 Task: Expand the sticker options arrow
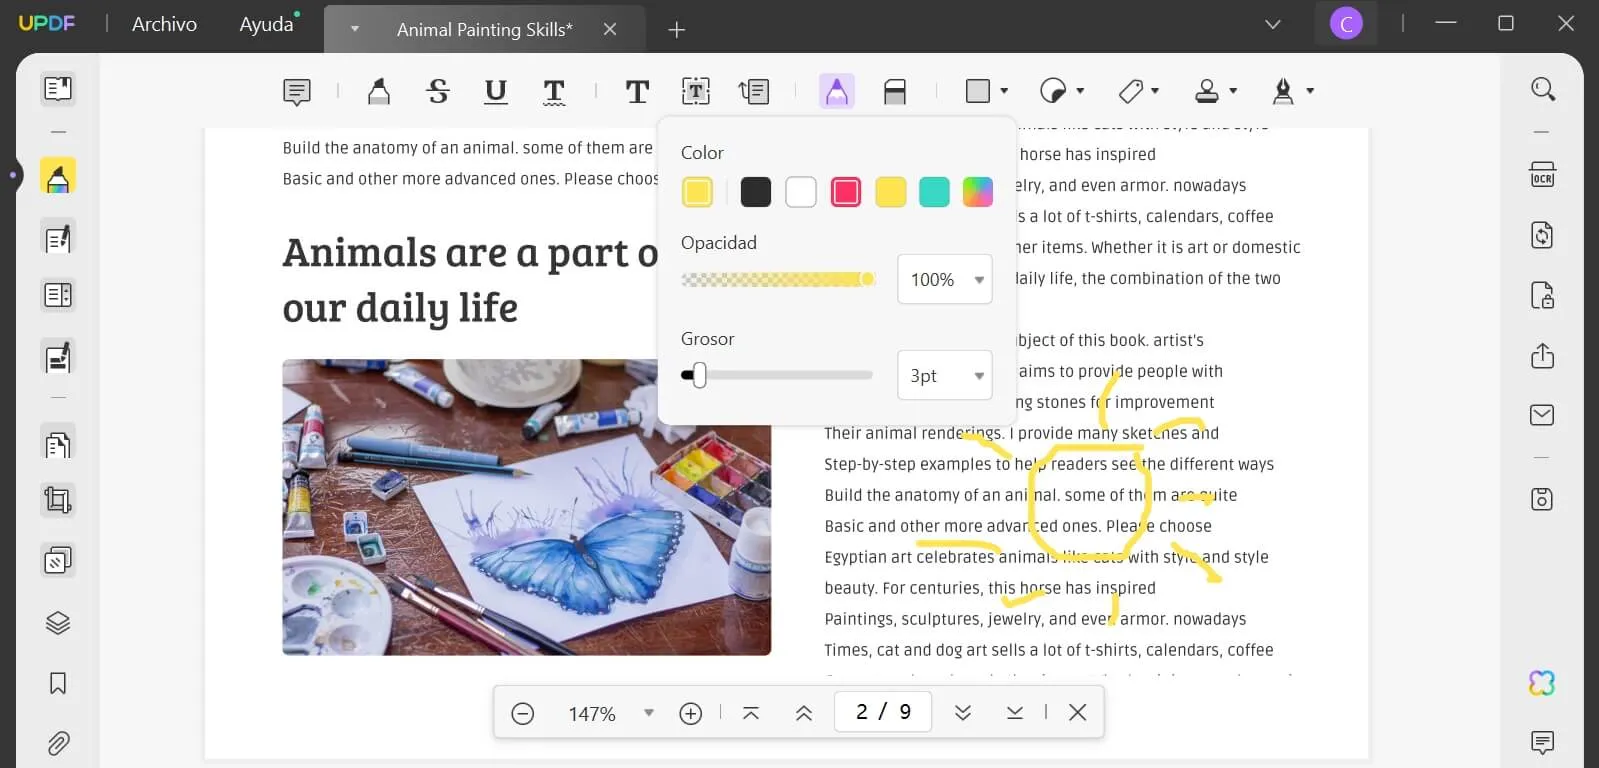[x=1080, y=91]
